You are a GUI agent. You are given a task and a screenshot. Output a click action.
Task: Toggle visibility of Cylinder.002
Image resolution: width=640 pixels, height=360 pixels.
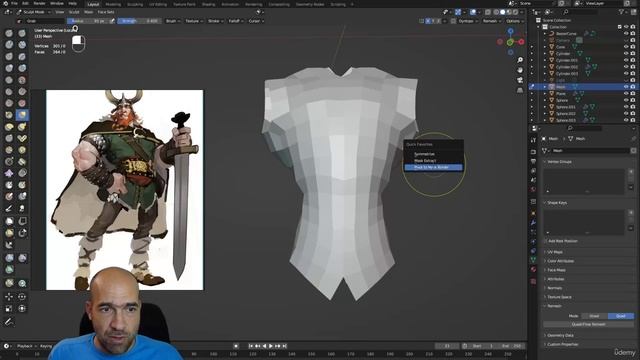626,67
